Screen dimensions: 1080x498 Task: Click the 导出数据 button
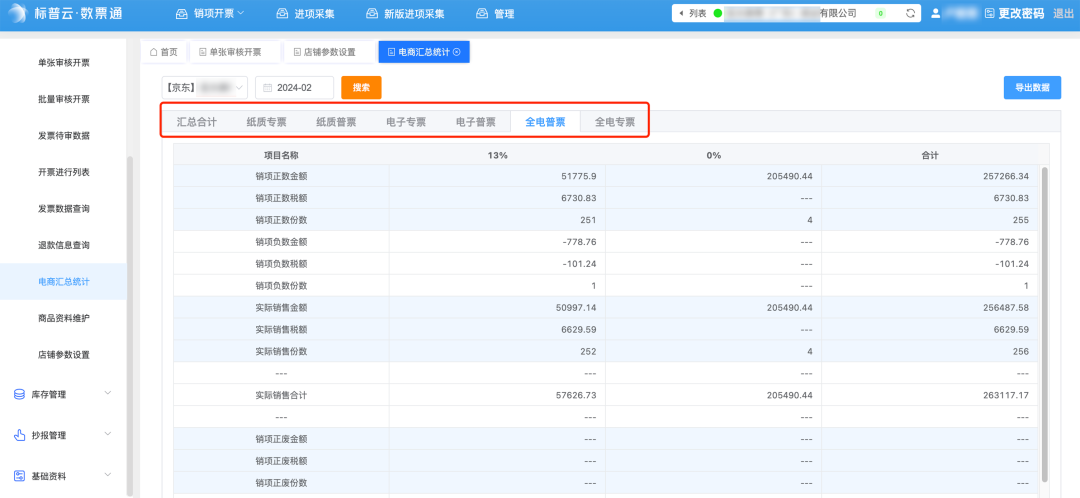pyautogui.click(x=1032, y=87)
